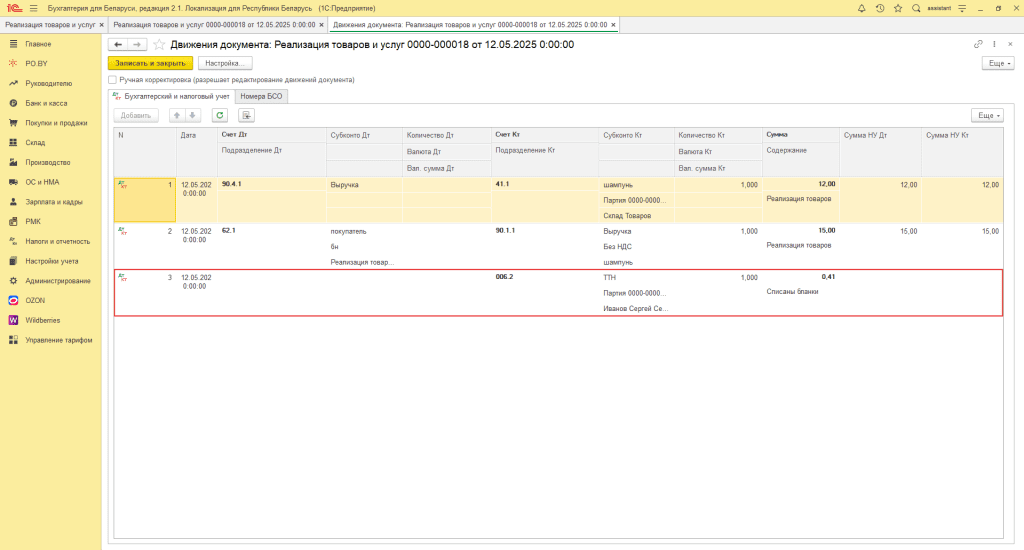
Task: Open Склад section icon
Action: pos(13,142)
